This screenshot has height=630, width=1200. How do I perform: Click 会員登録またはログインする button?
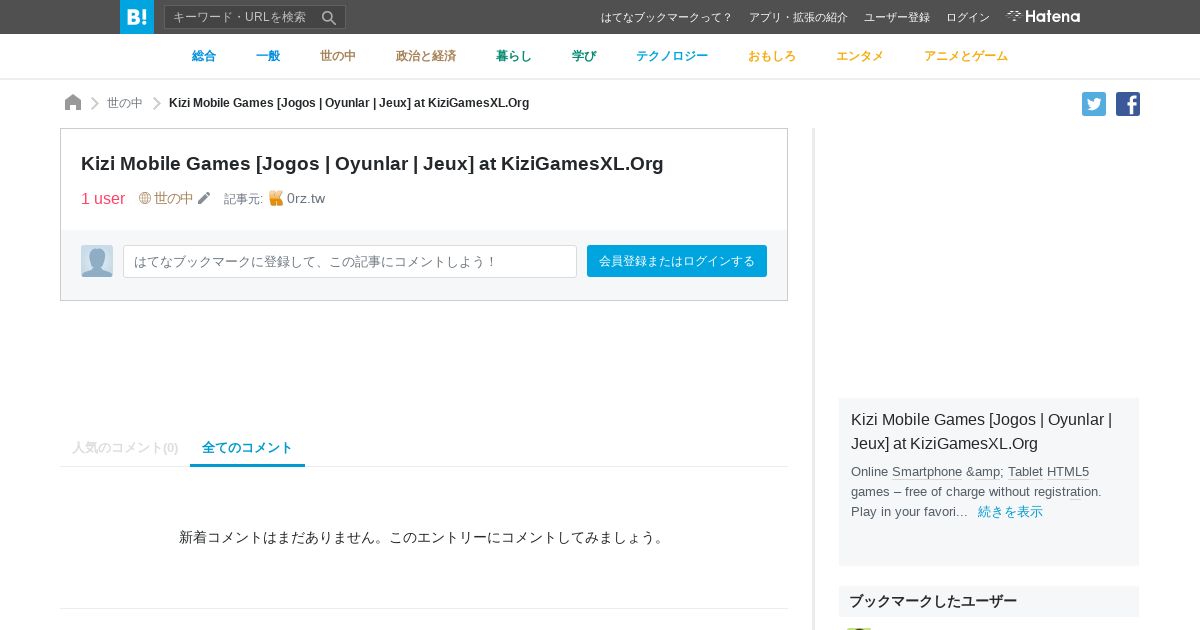point(677,261)
